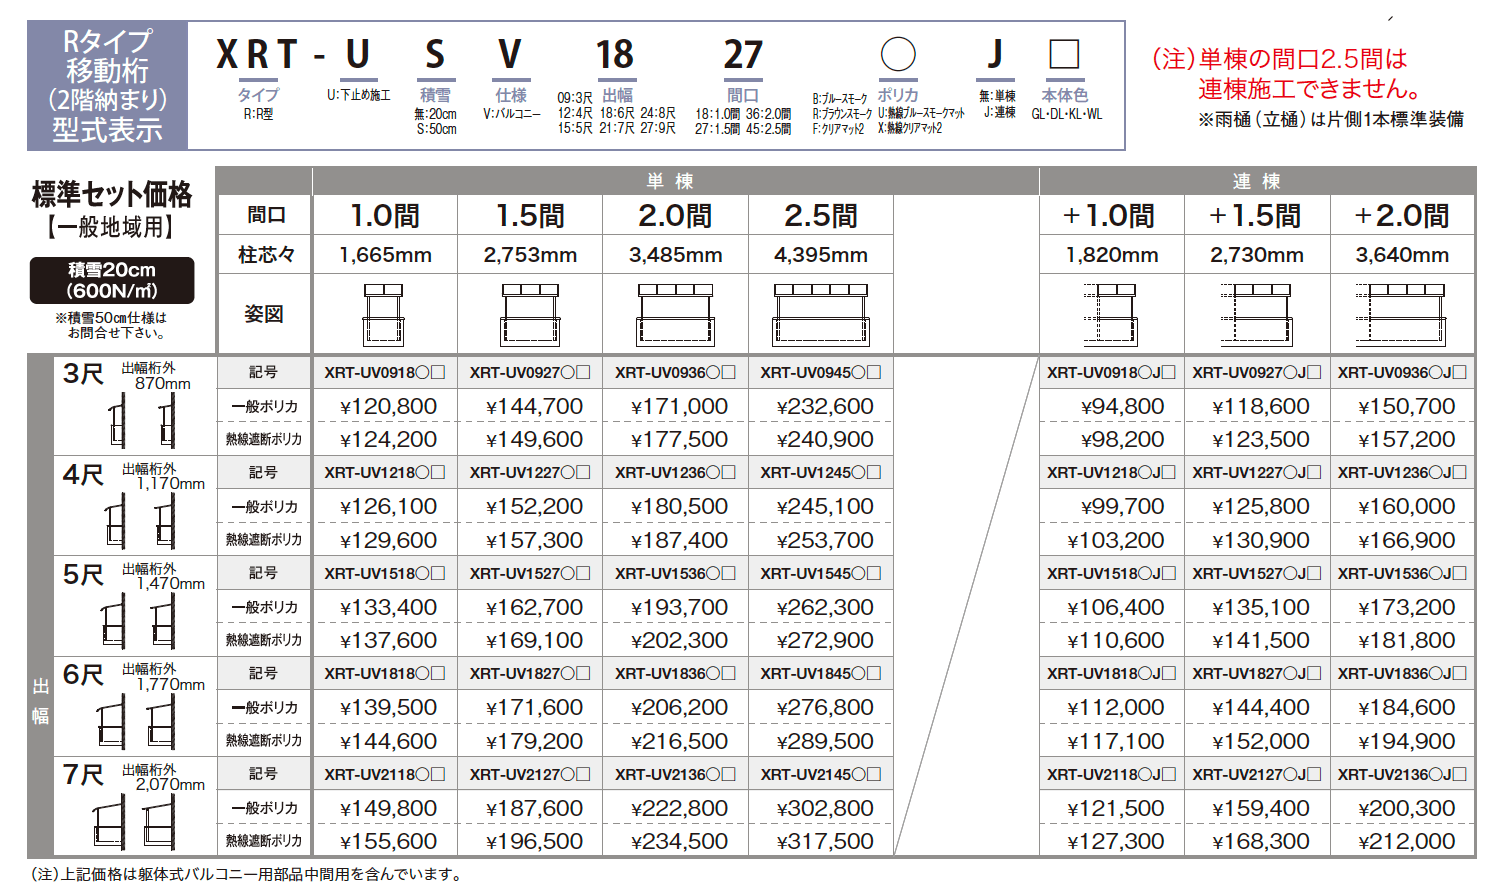Select the 2.5間 front-view diagram

(820, 314)
